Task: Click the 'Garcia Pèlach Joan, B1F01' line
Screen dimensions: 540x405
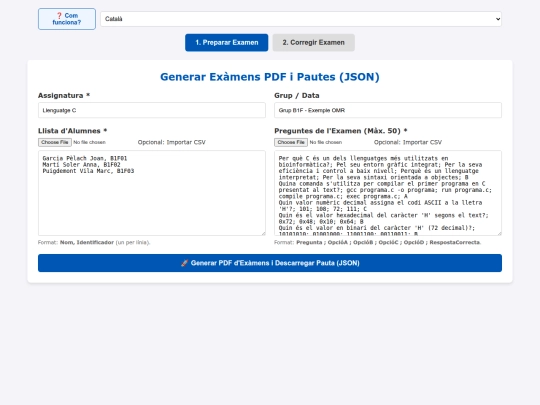Action: click(x=85, y=158)
